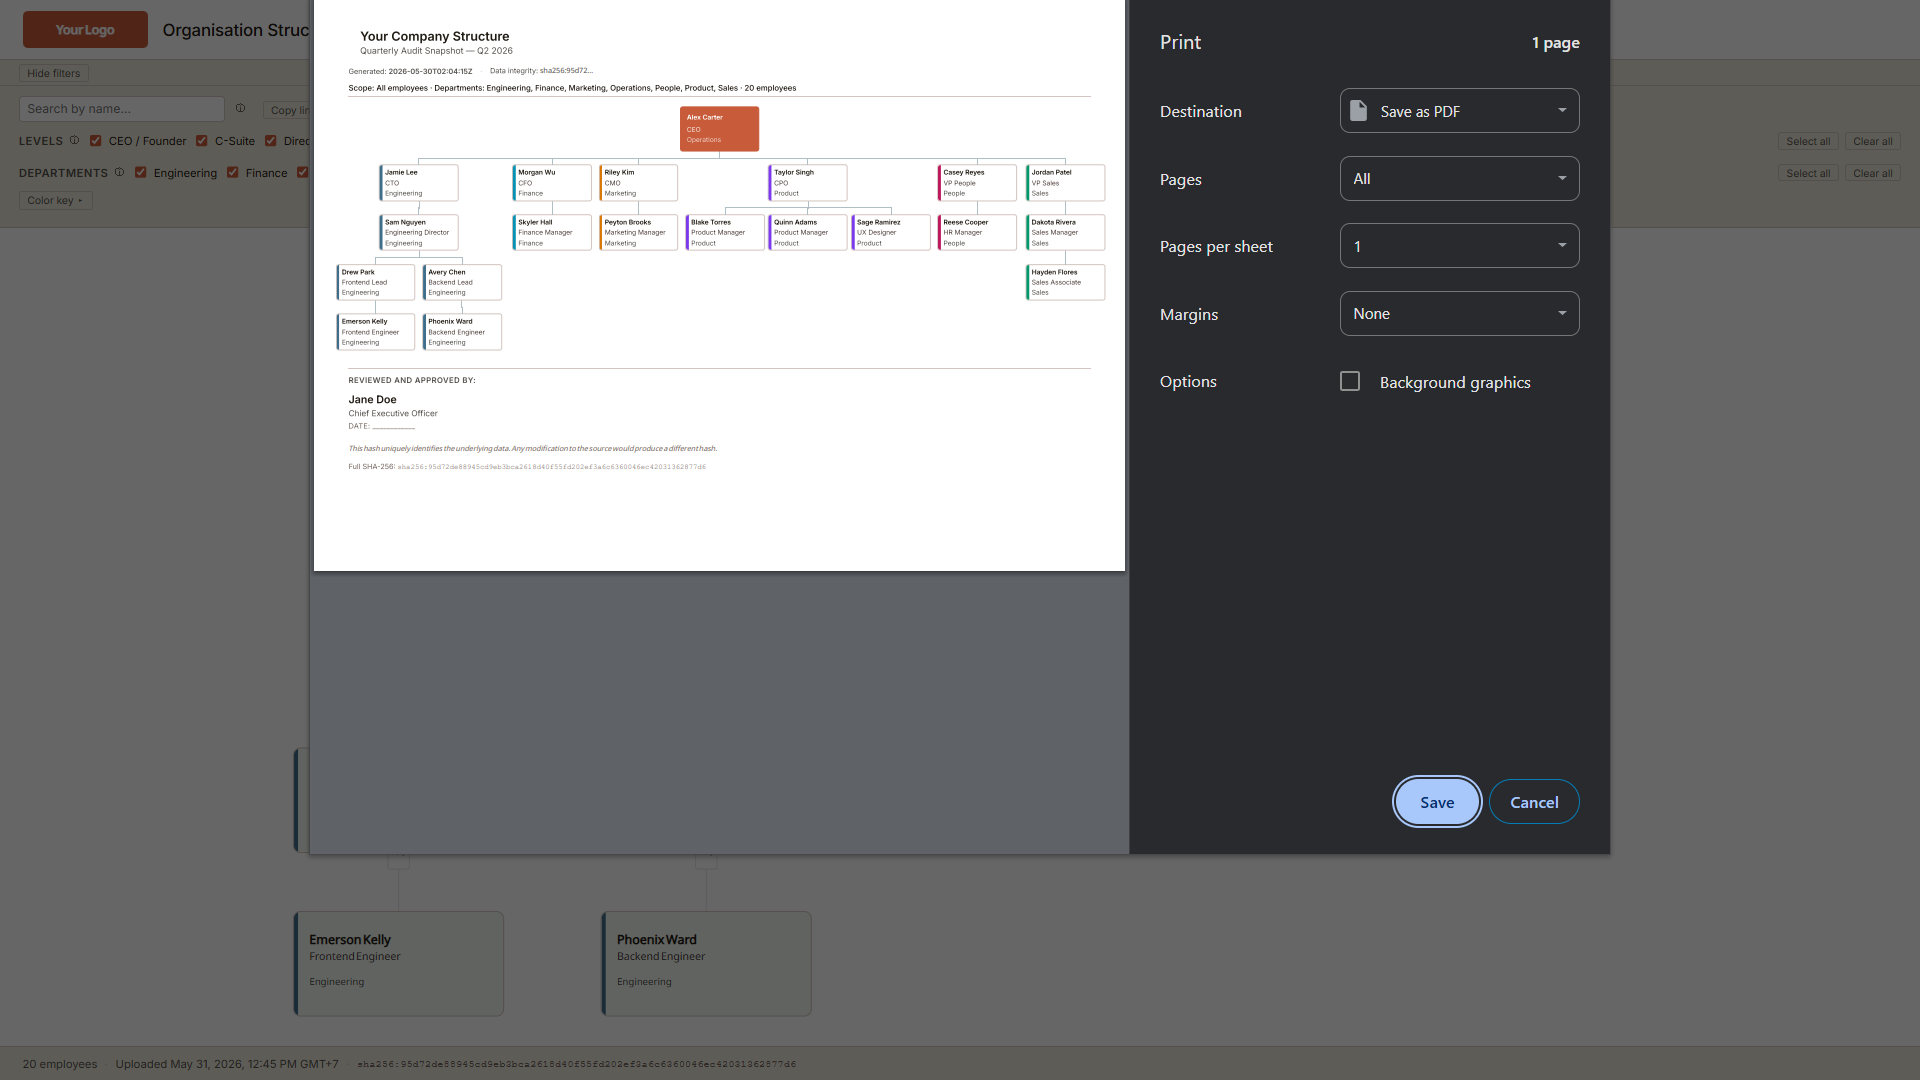Click Clear all in the Departments row

(x=1872, y=173)
